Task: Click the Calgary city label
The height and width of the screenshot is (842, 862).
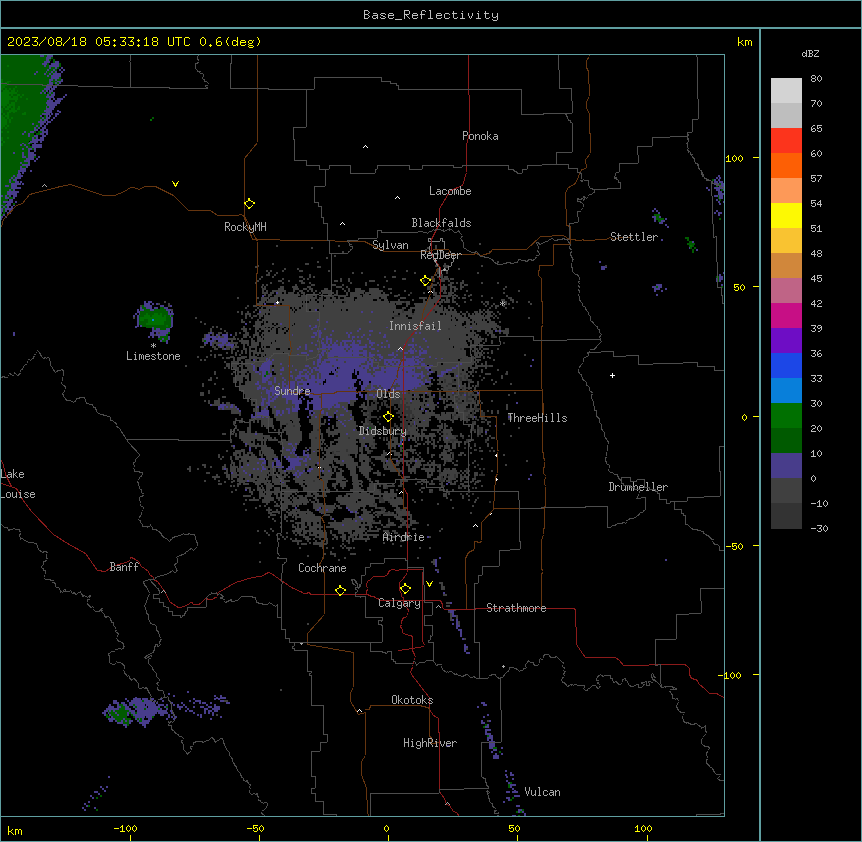Action: (x=399, y=603)
